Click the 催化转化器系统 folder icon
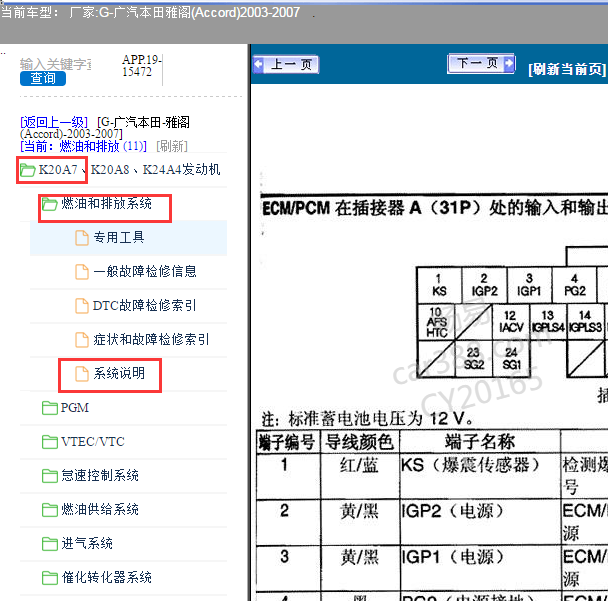 [50, 578]
